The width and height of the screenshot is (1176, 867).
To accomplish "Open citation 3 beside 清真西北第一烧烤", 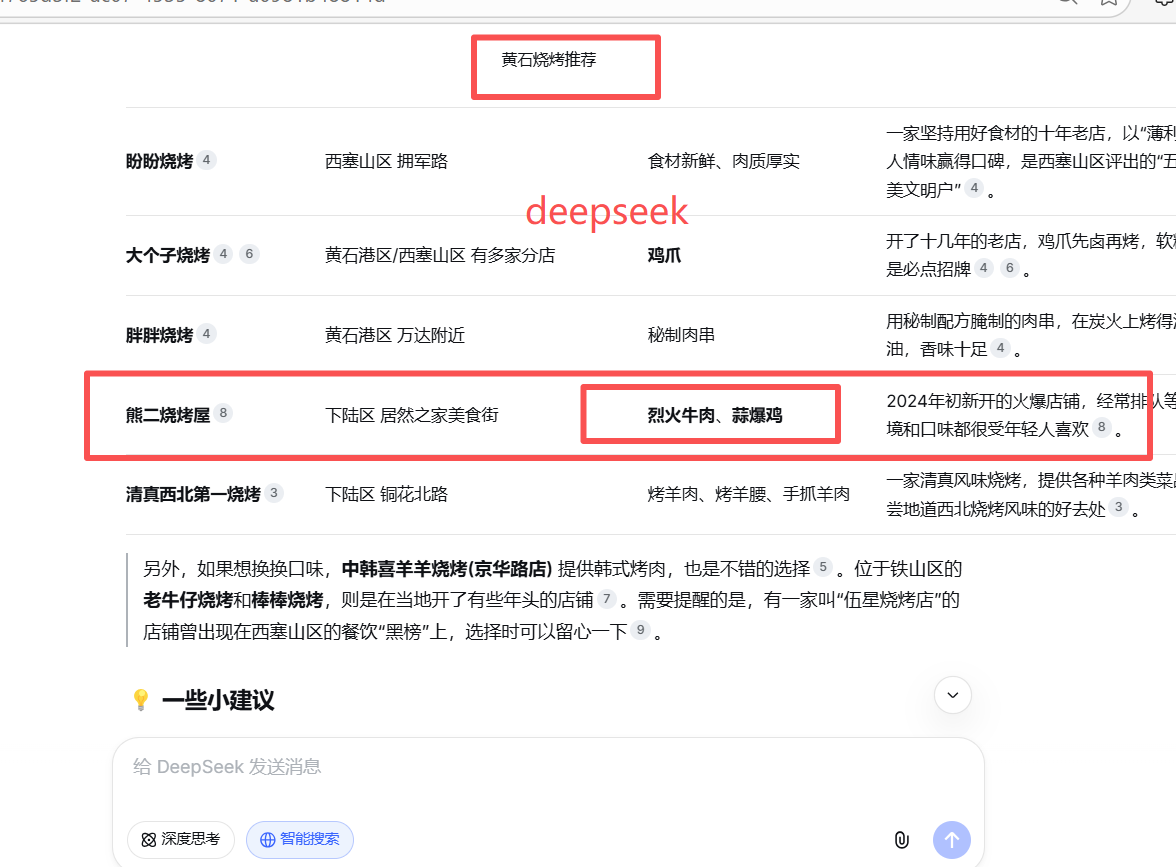I will tap(274, 493).
